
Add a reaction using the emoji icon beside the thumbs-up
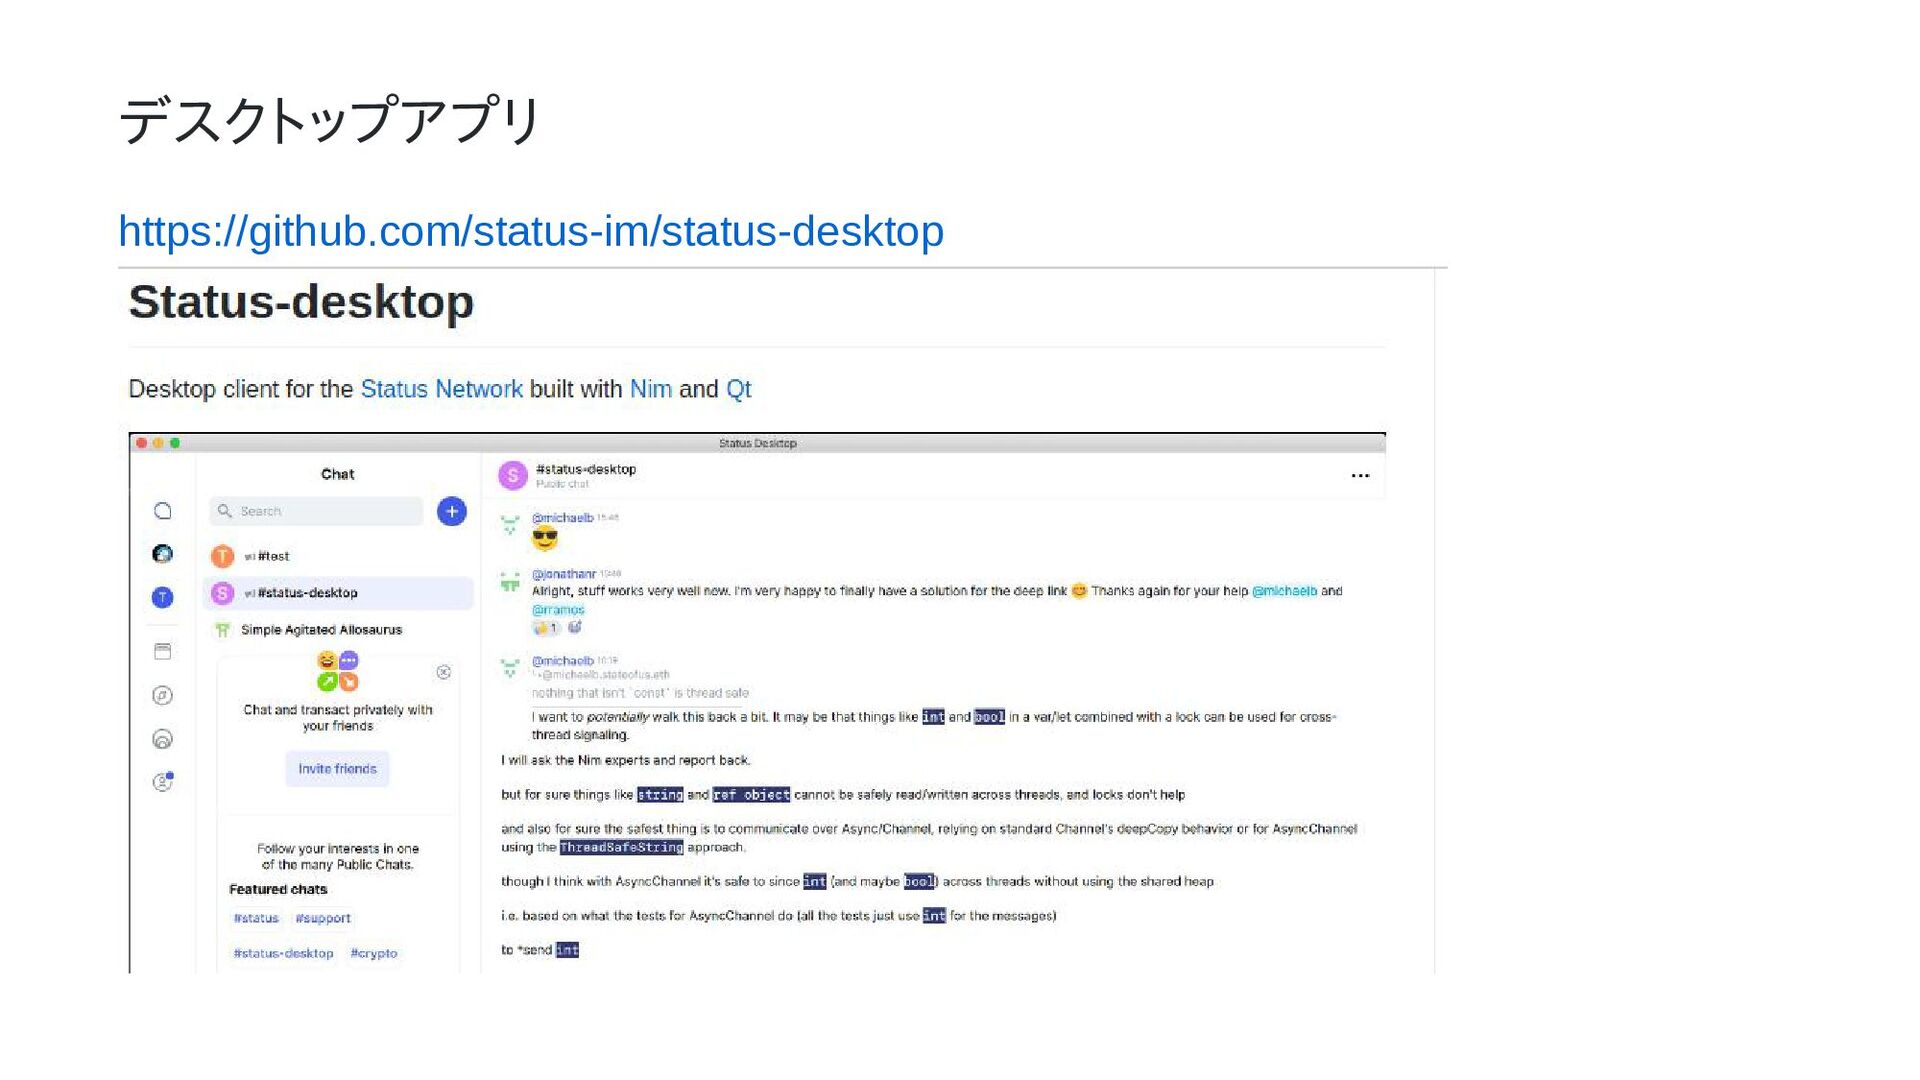[x=575, y=627]
